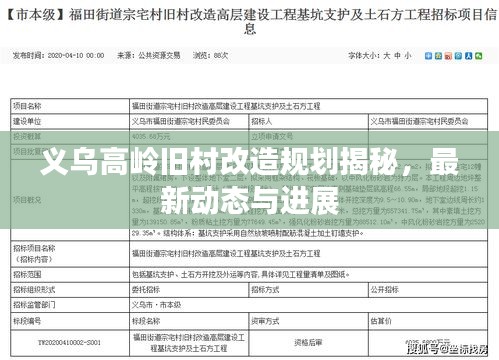This screenshot has width=499, height=360.
Task: Select the 标段名称 header cell
Action: [x=146, y=321]
